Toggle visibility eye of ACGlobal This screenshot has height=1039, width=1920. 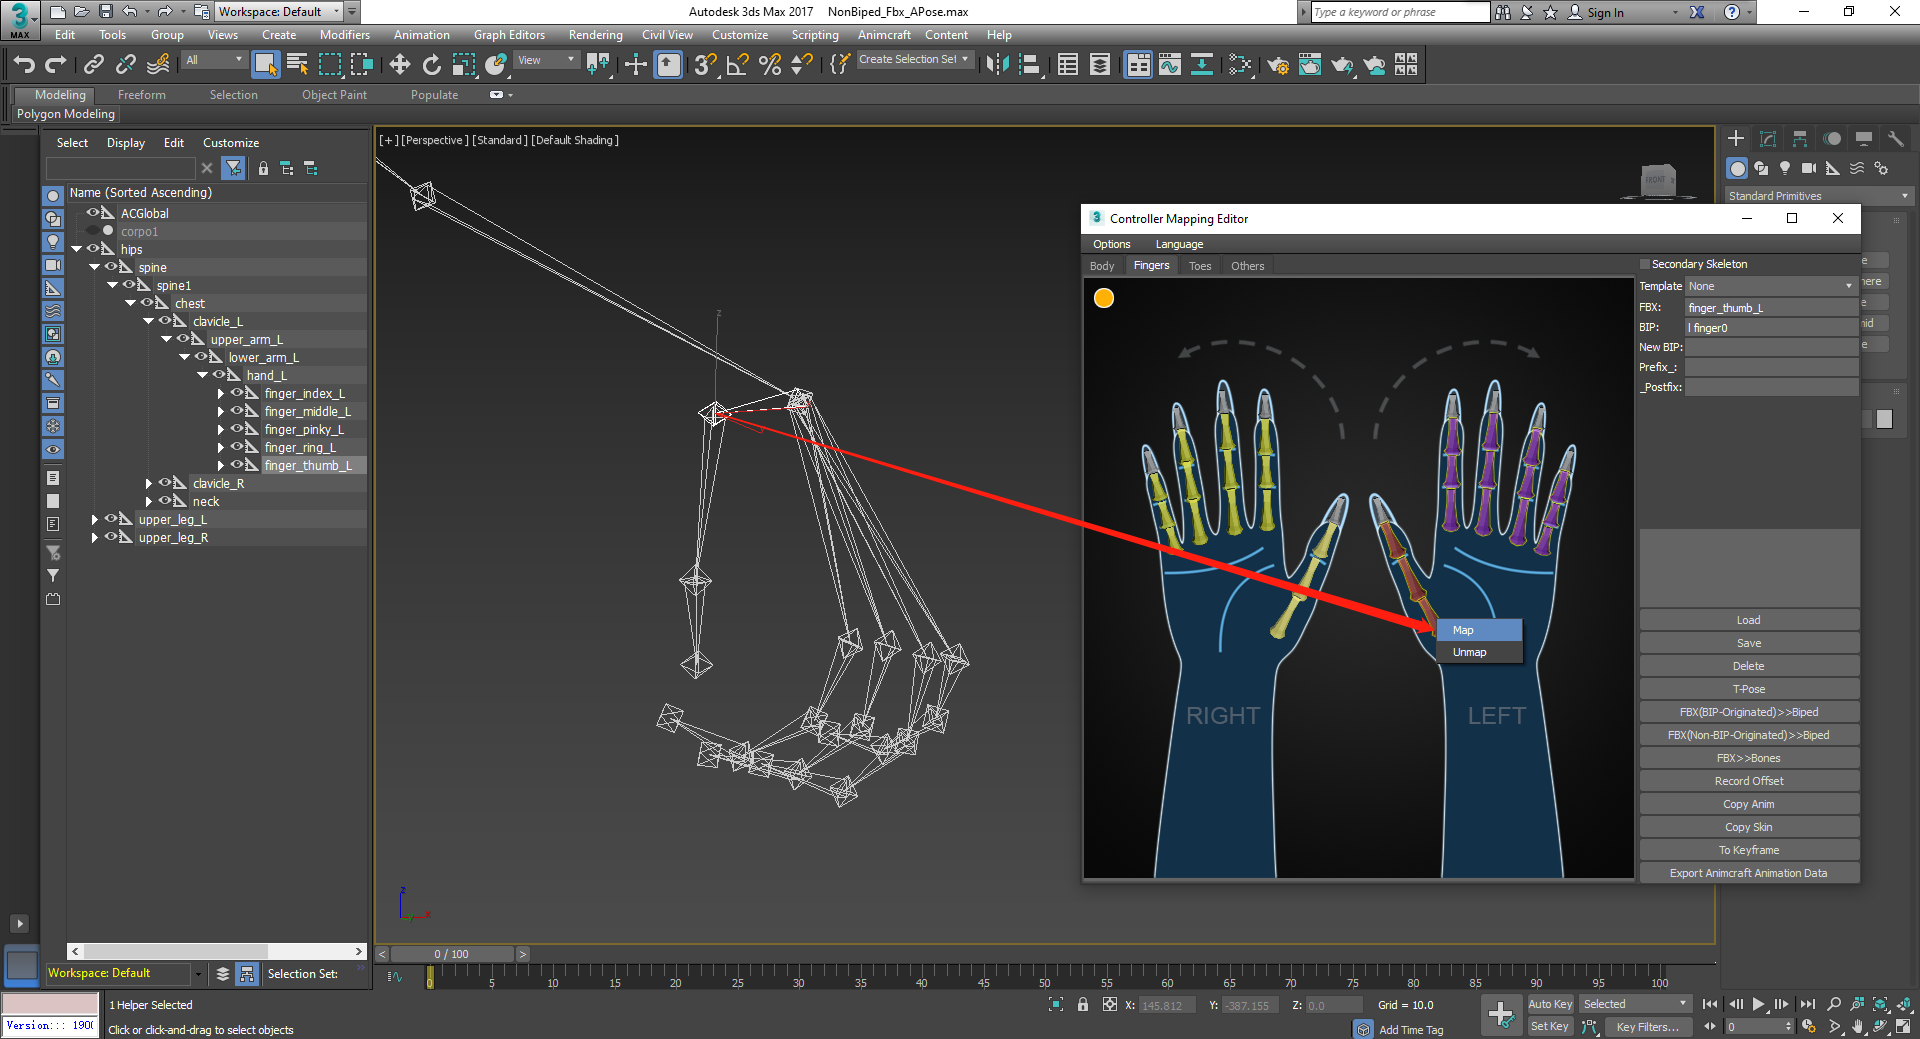click(92, 213)
